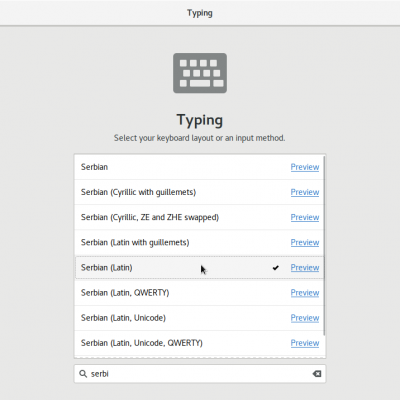400x400 pixels.
Task: Preview Serbian (Latin, Unicode) layout
Action: coord(305,318)
